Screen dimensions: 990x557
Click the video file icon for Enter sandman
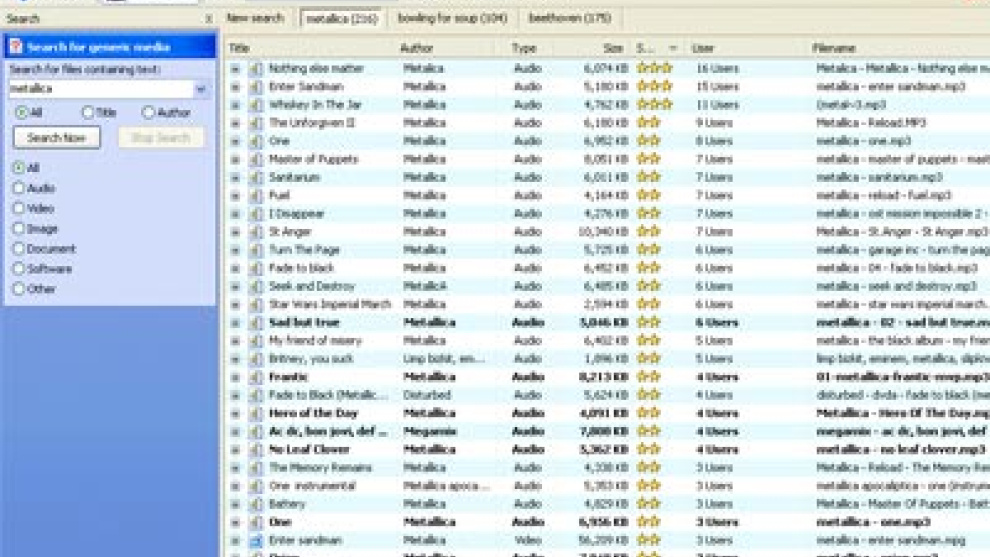point(255,541)
